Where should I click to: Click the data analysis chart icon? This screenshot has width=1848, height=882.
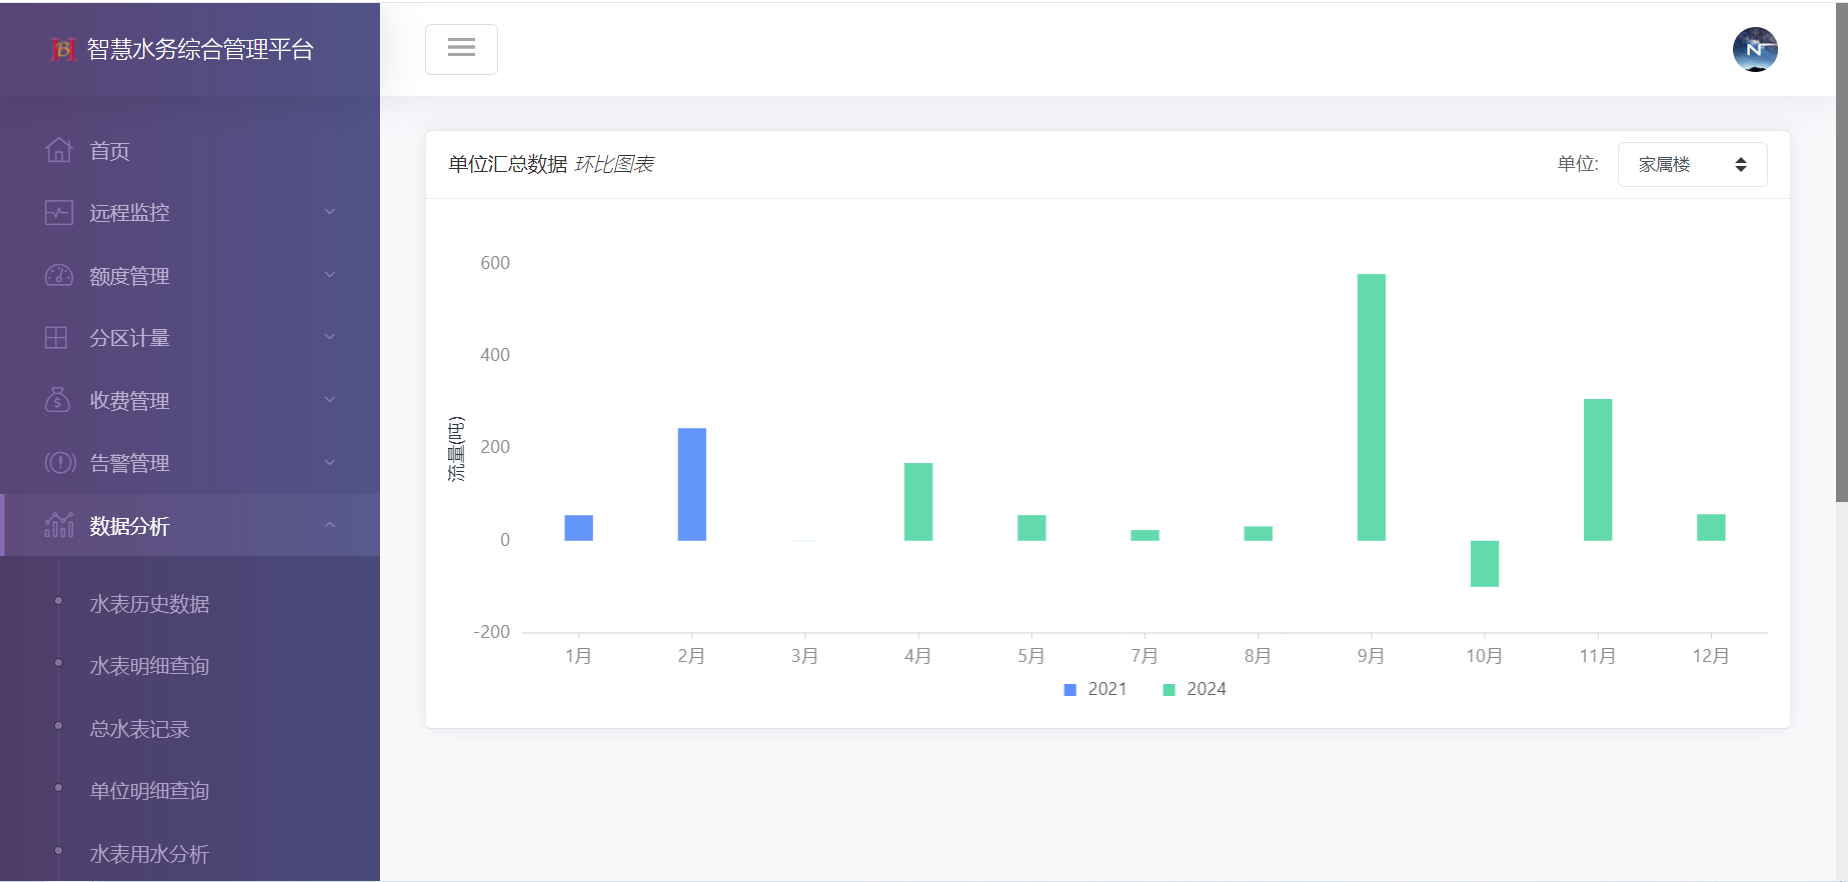[x=59, y=525]
